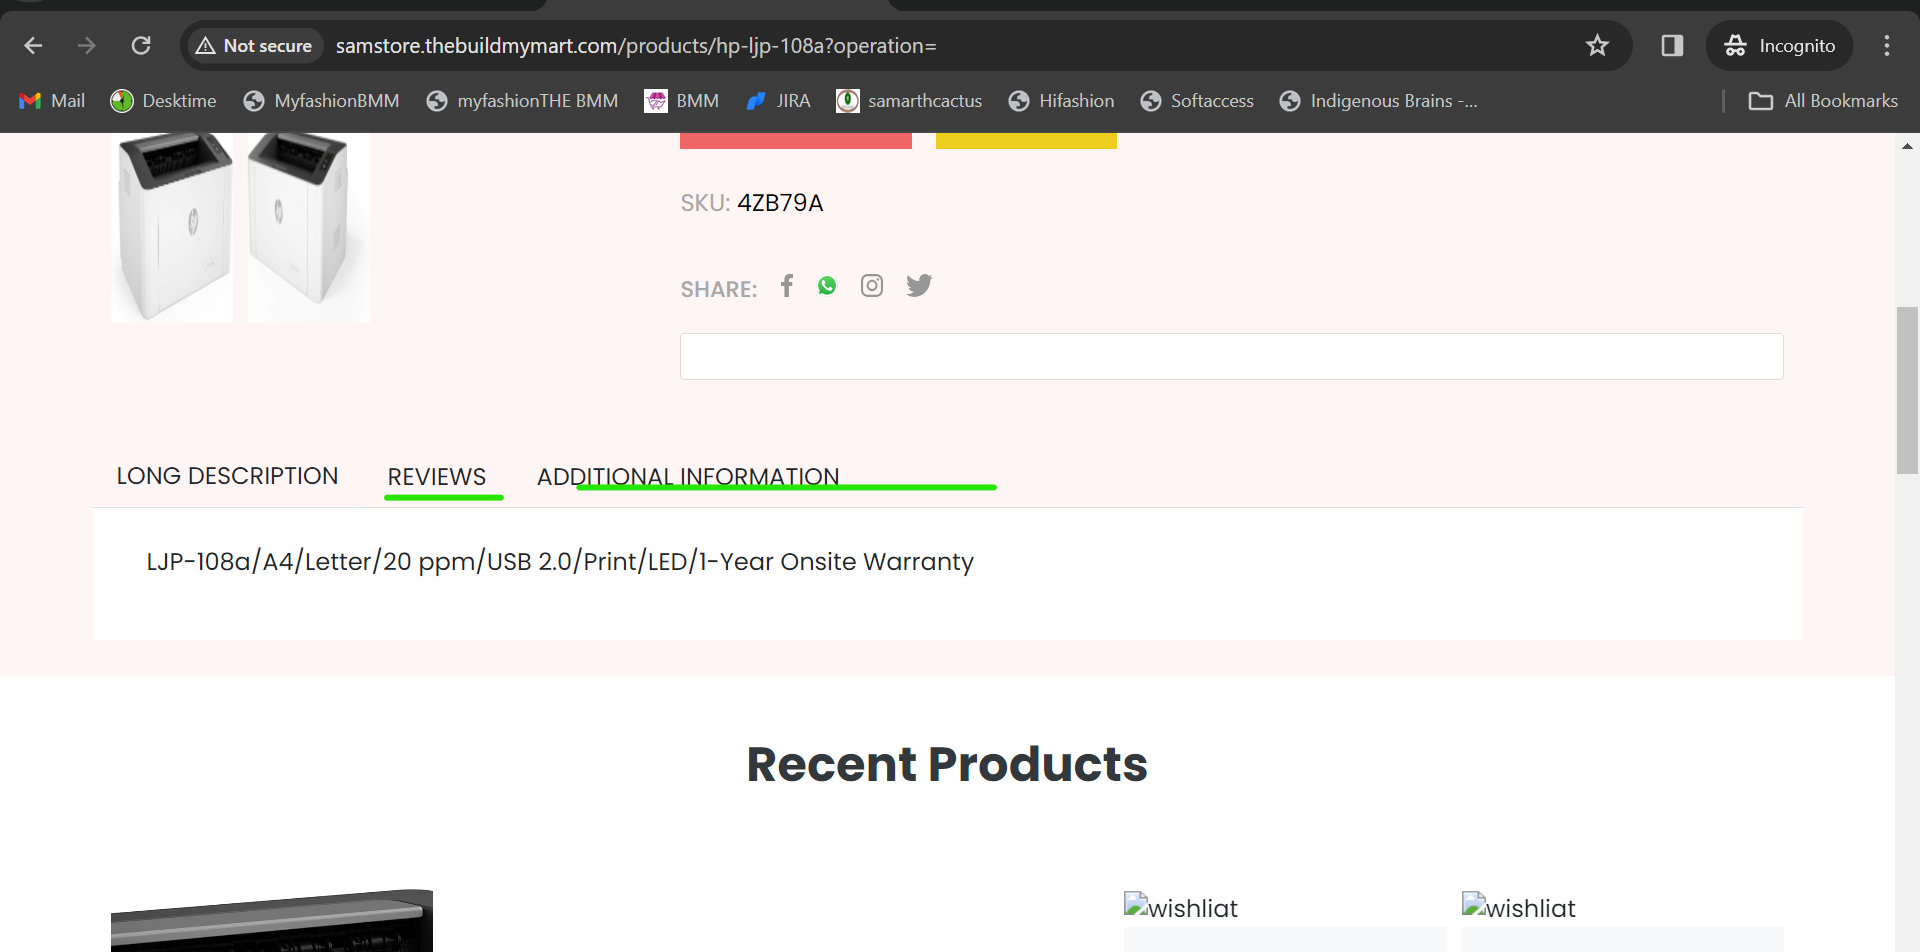The width and height of the screenshot is (1920, 952).
Task: Share product on Facebook
Action: pos(787,286)
